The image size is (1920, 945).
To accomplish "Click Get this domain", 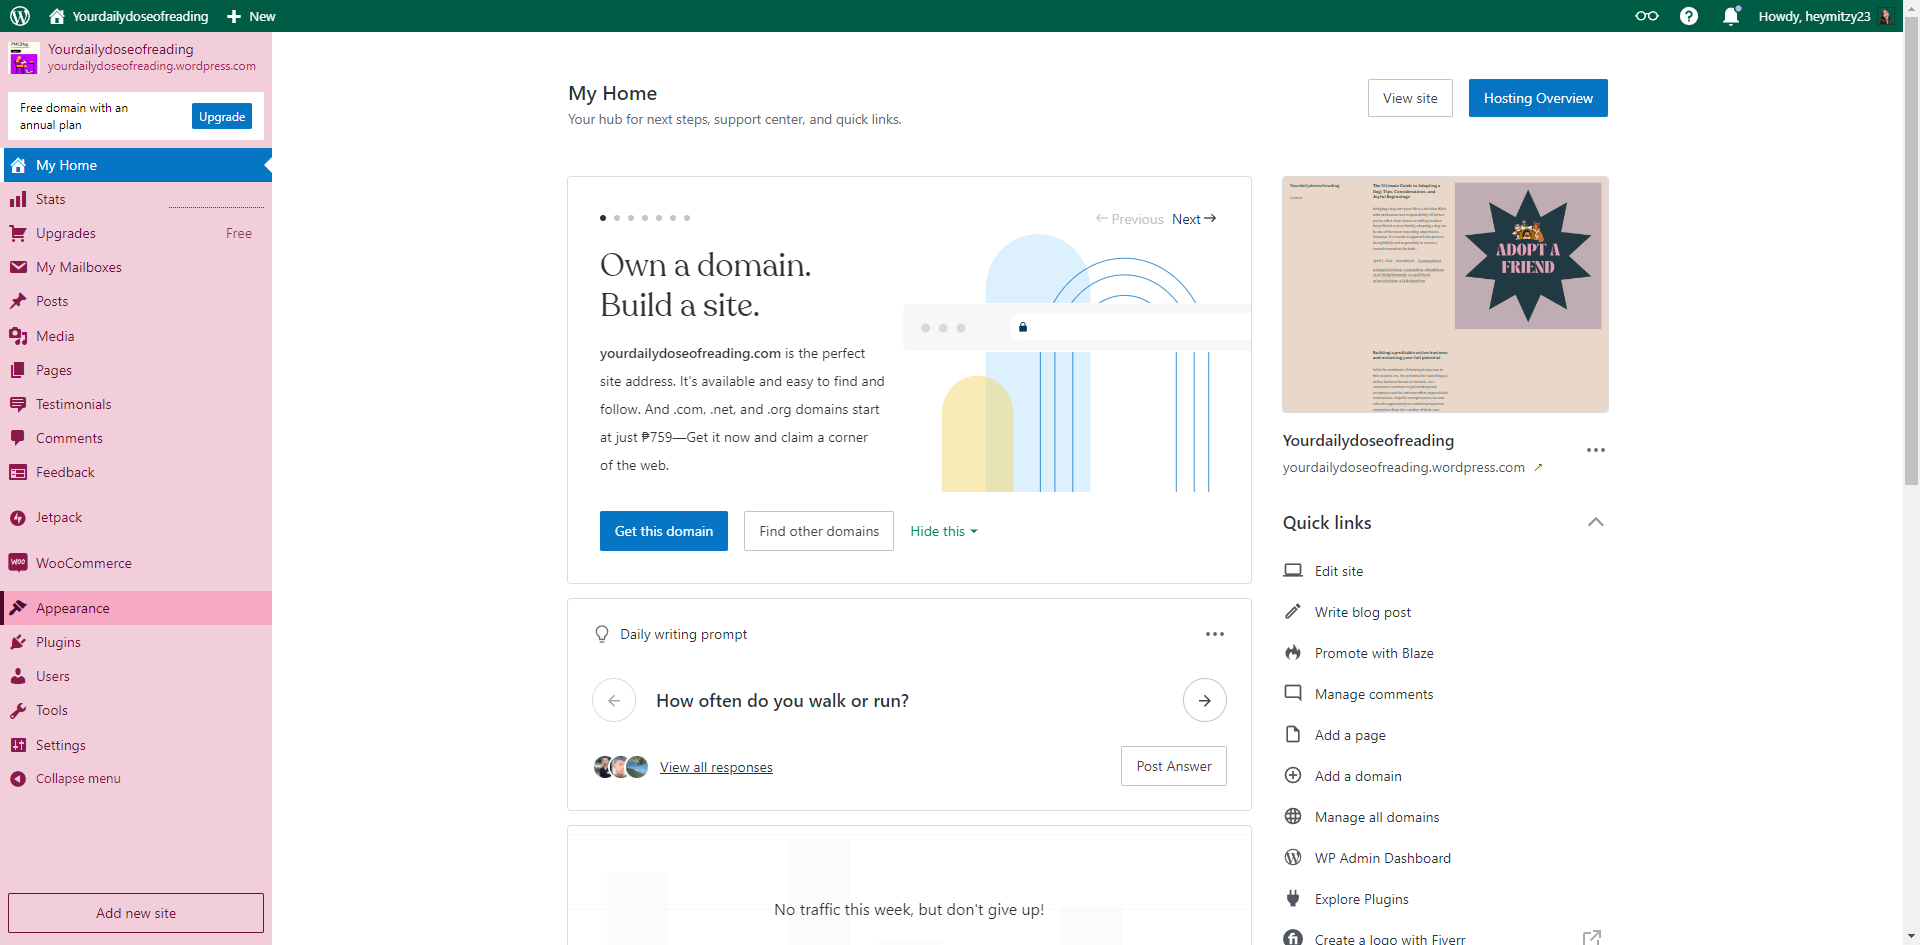I will tap(664, 531).
